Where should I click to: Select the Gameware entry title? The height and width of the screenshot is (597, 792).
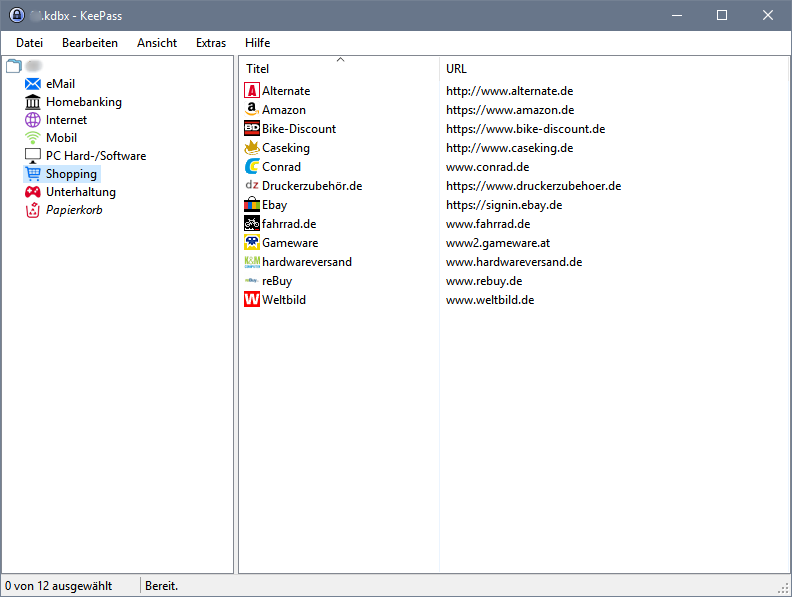pos(290,243)
